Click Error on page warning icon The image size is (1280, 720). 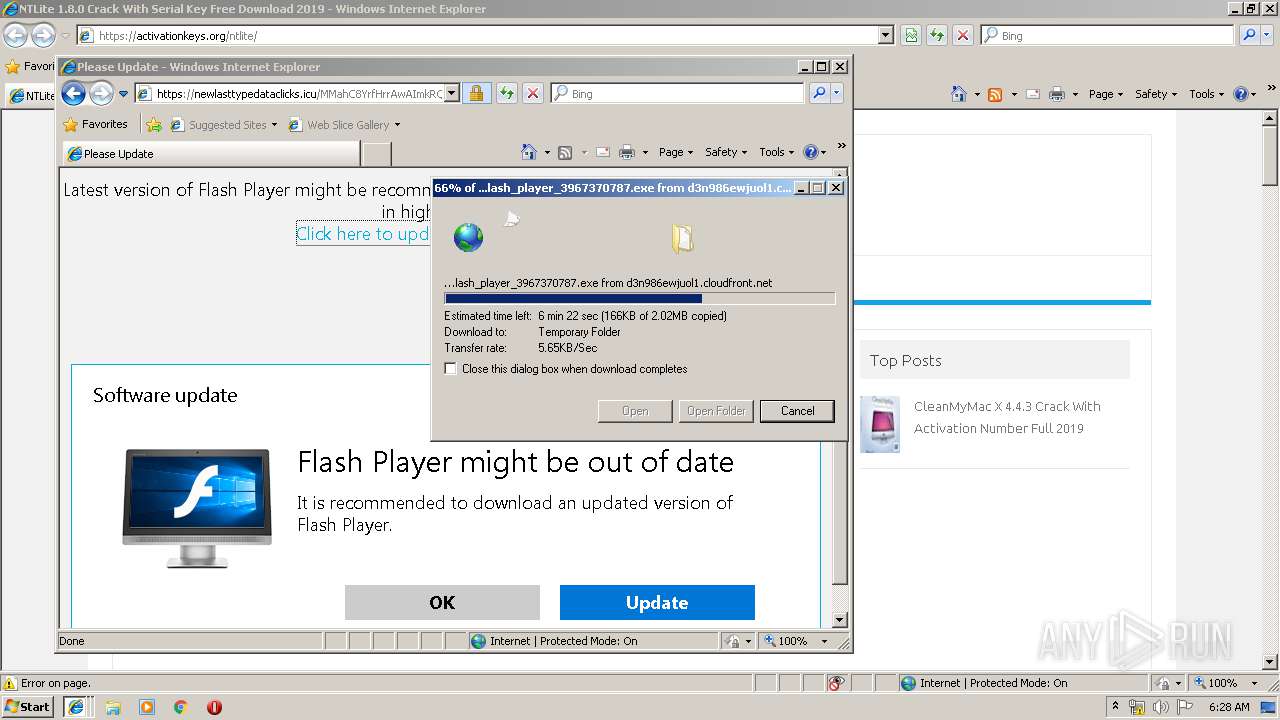[10, 683]
